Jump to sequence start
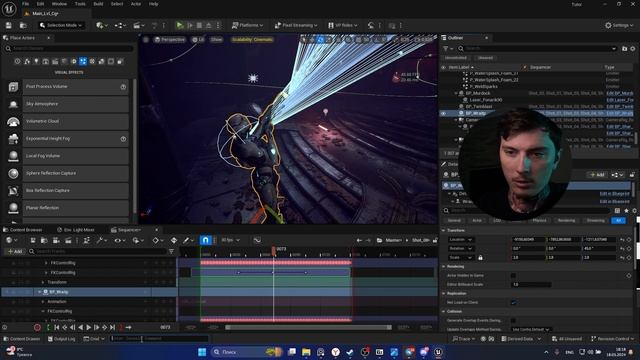The image size is (640, 360). 57,327
